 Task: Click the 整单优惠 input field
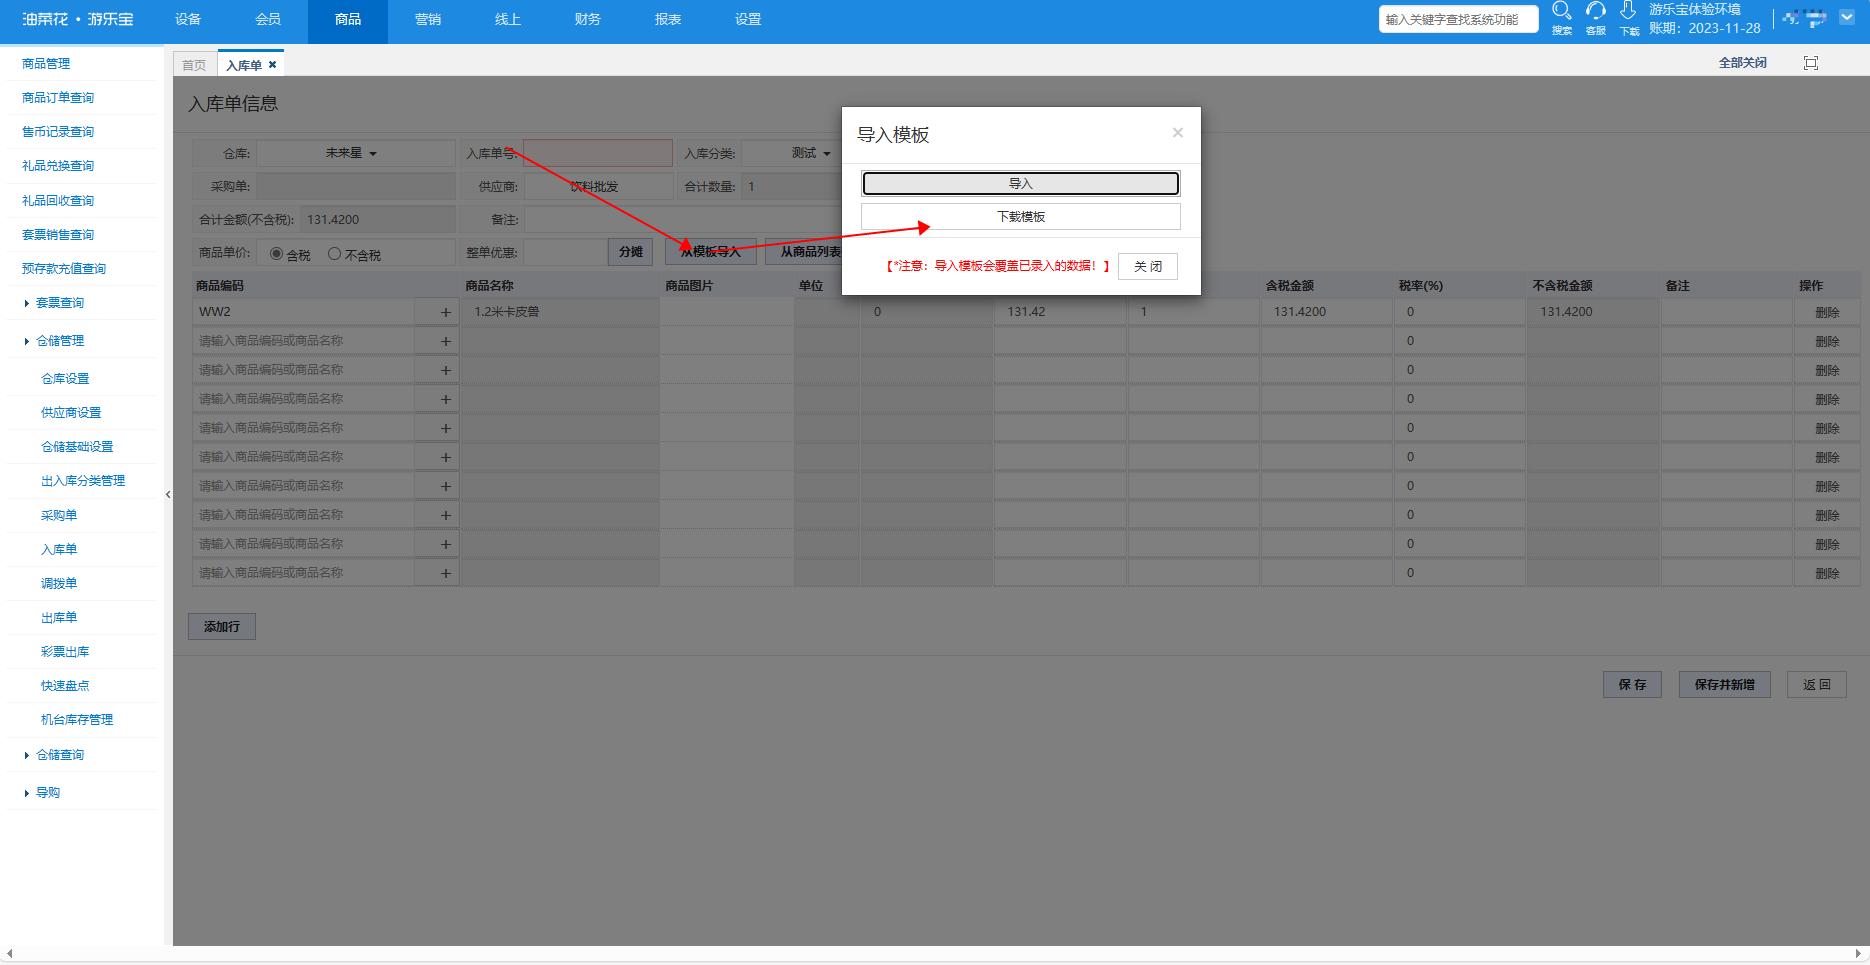pyautogui.click(x=565, y=252)
